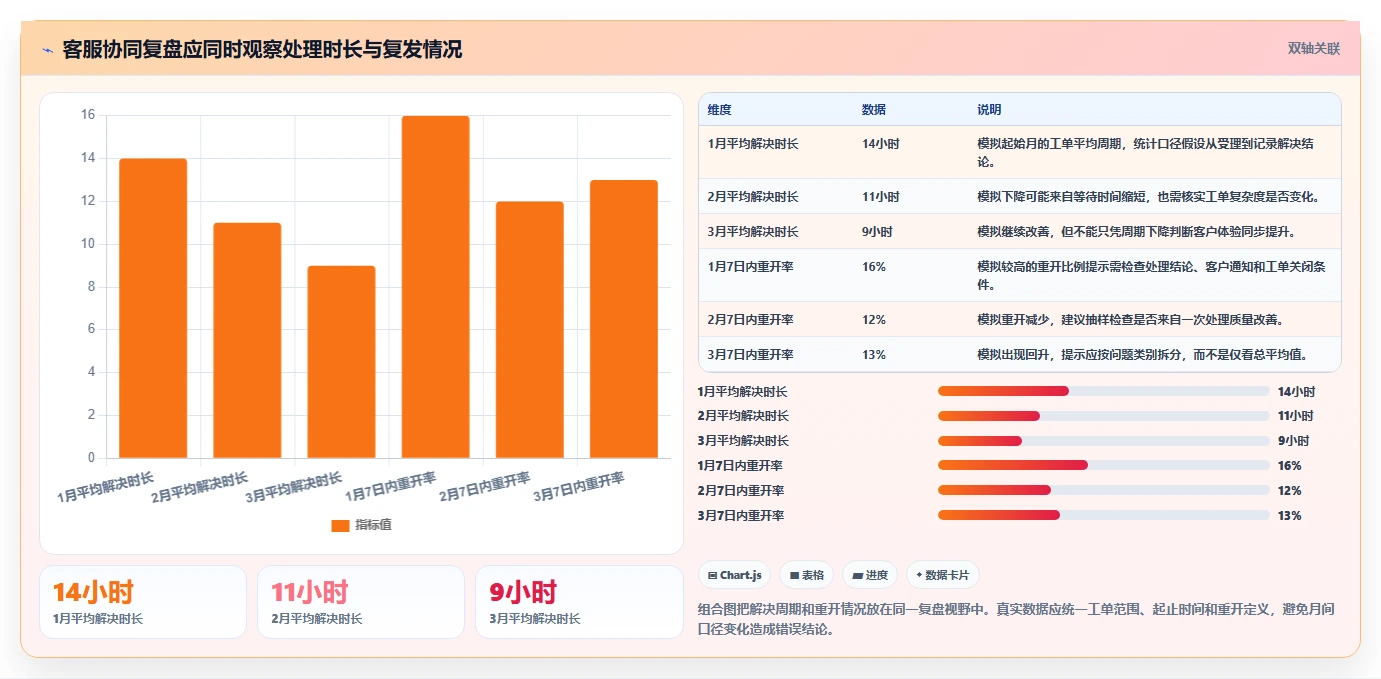Select the 进度 tag chip
The width and height of the screenshot is (1381, 679).
[x=870, y=575]
